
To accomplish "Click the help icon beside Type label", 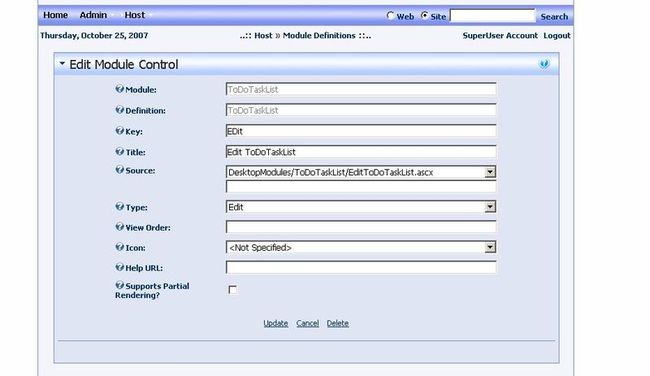I will (119, 206).
